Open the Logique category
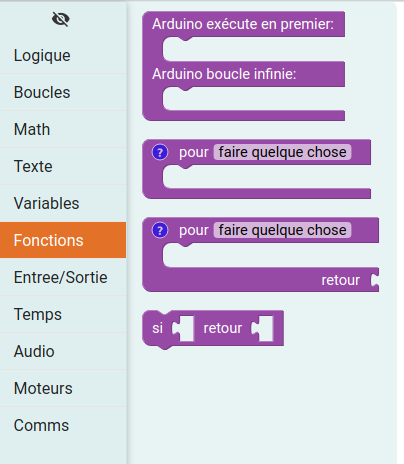The height and width of the screenshot is (464, 404). pos(63,55)
